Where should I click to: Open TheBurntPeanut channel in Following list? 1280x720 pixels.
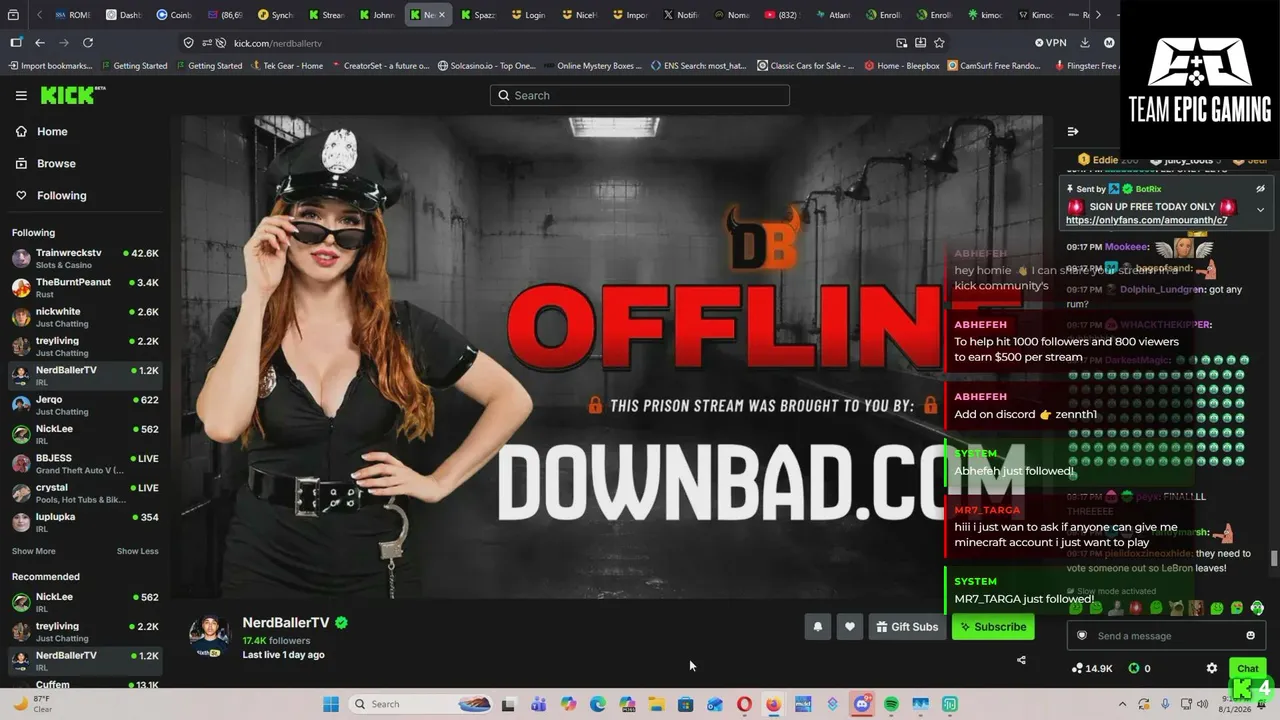click(85, 287)
